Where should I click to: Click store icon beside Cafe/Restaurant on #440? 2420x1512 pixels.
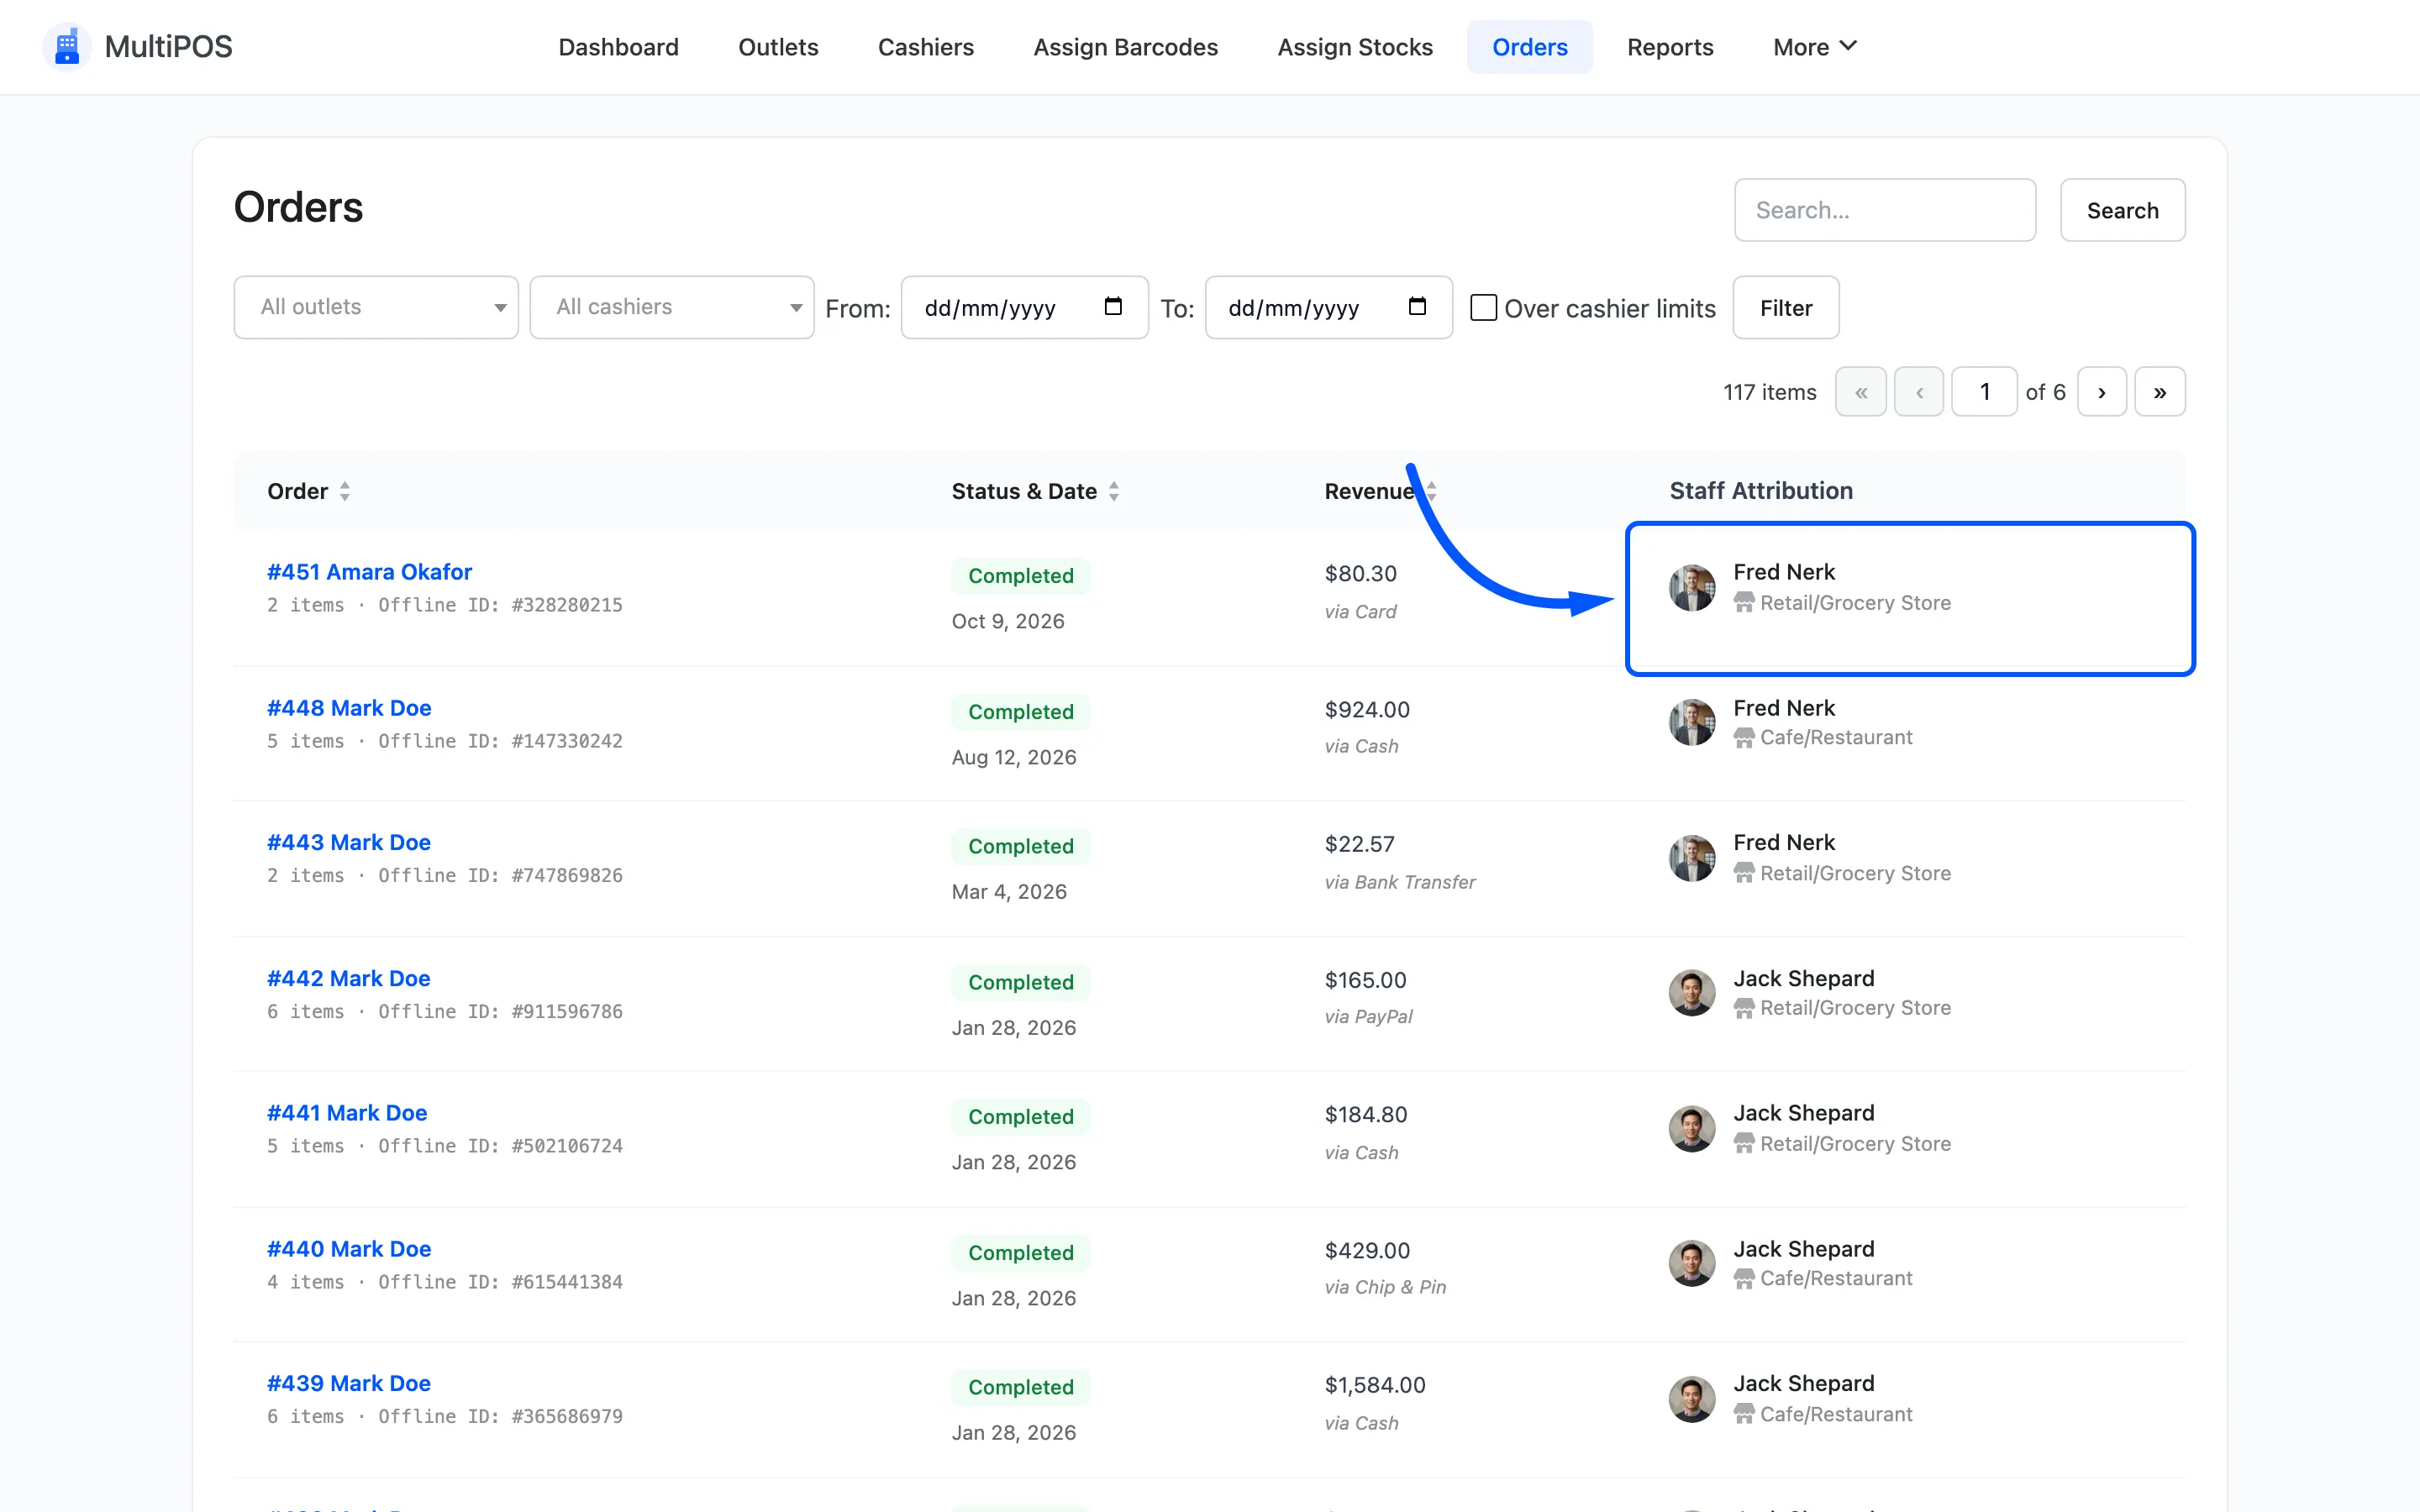coord(1744,1278)
